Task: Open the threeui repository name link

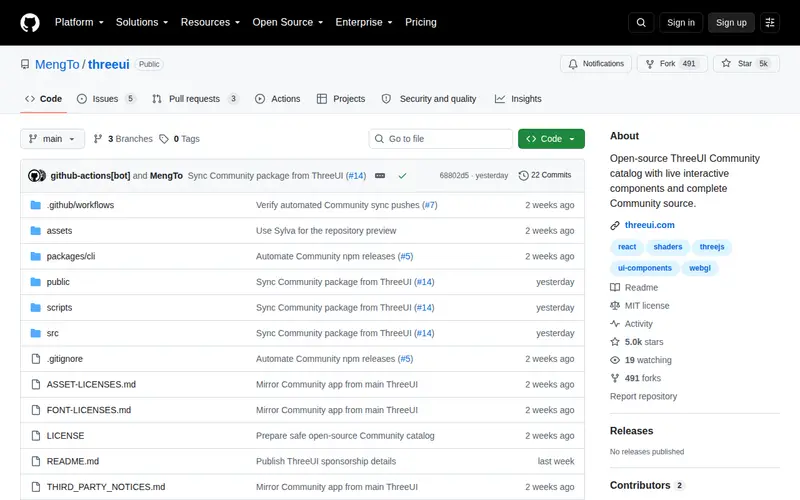Action: pyautogui.click(x=109, y=64)
